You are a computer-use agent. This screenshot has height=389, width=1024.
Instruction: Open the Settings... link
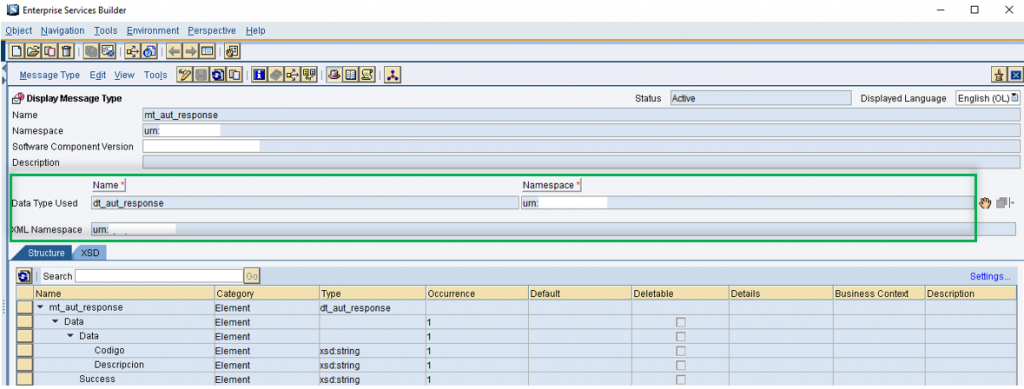pos(990,277)
